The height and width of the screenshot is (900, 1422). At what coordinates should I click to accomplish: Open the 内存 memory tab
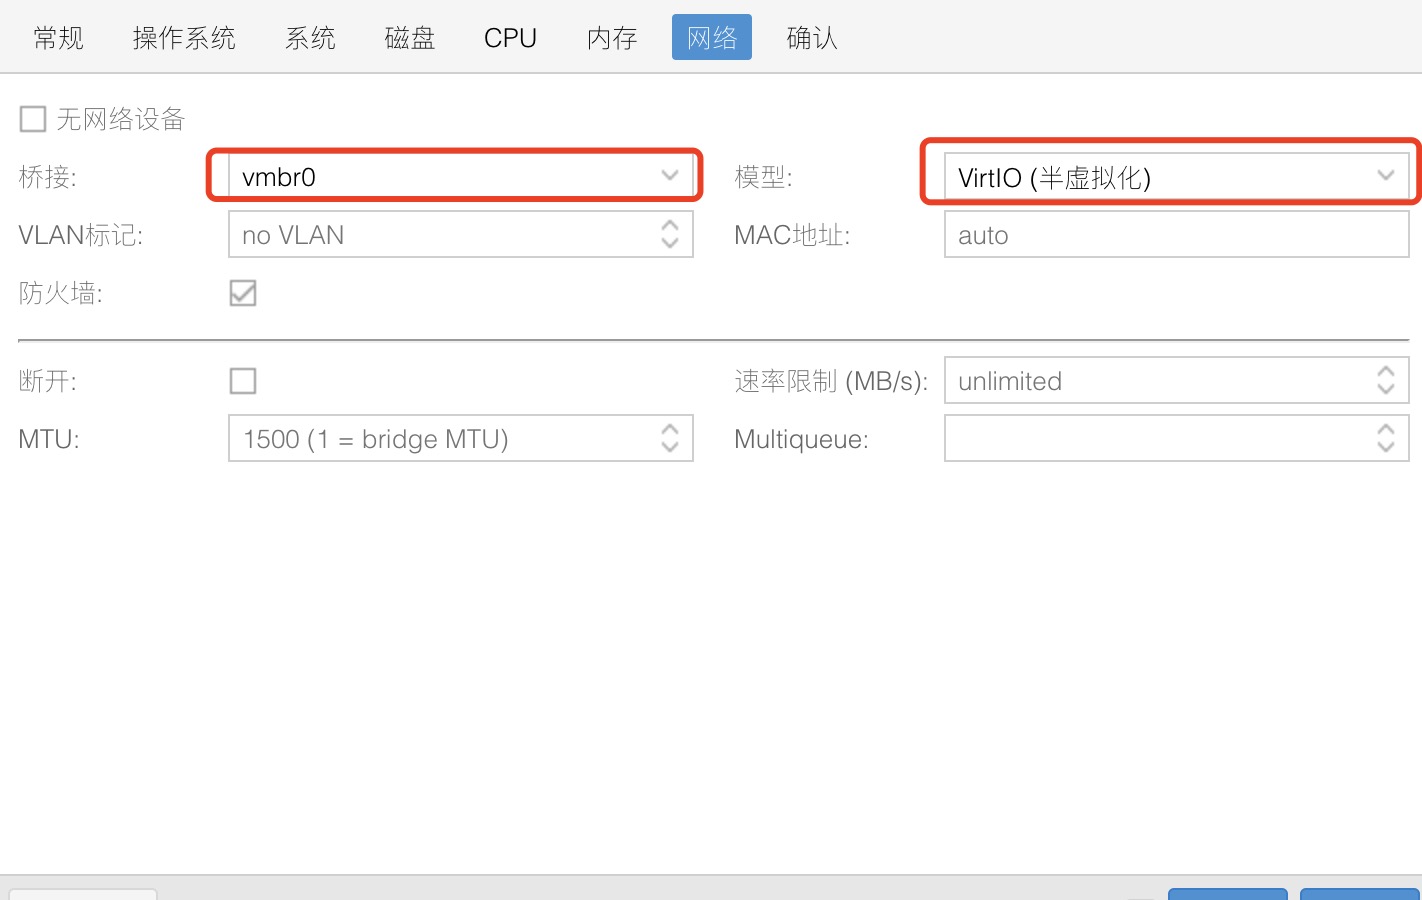click(x=612, y=38)
